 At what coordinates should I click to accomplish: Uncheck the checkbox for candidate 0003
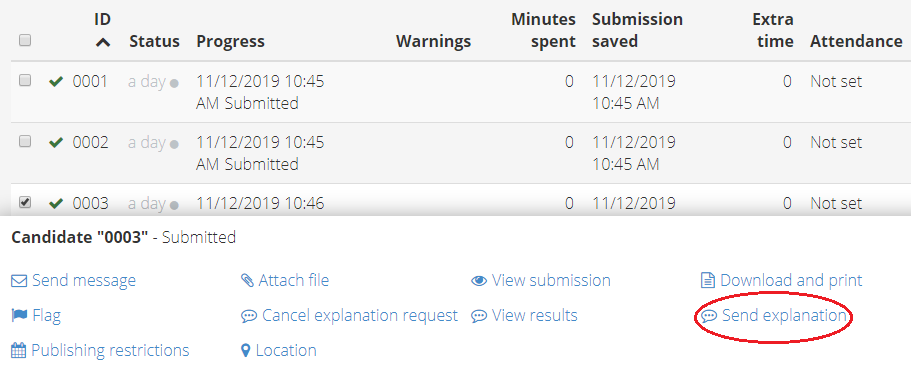pos(25,202)
